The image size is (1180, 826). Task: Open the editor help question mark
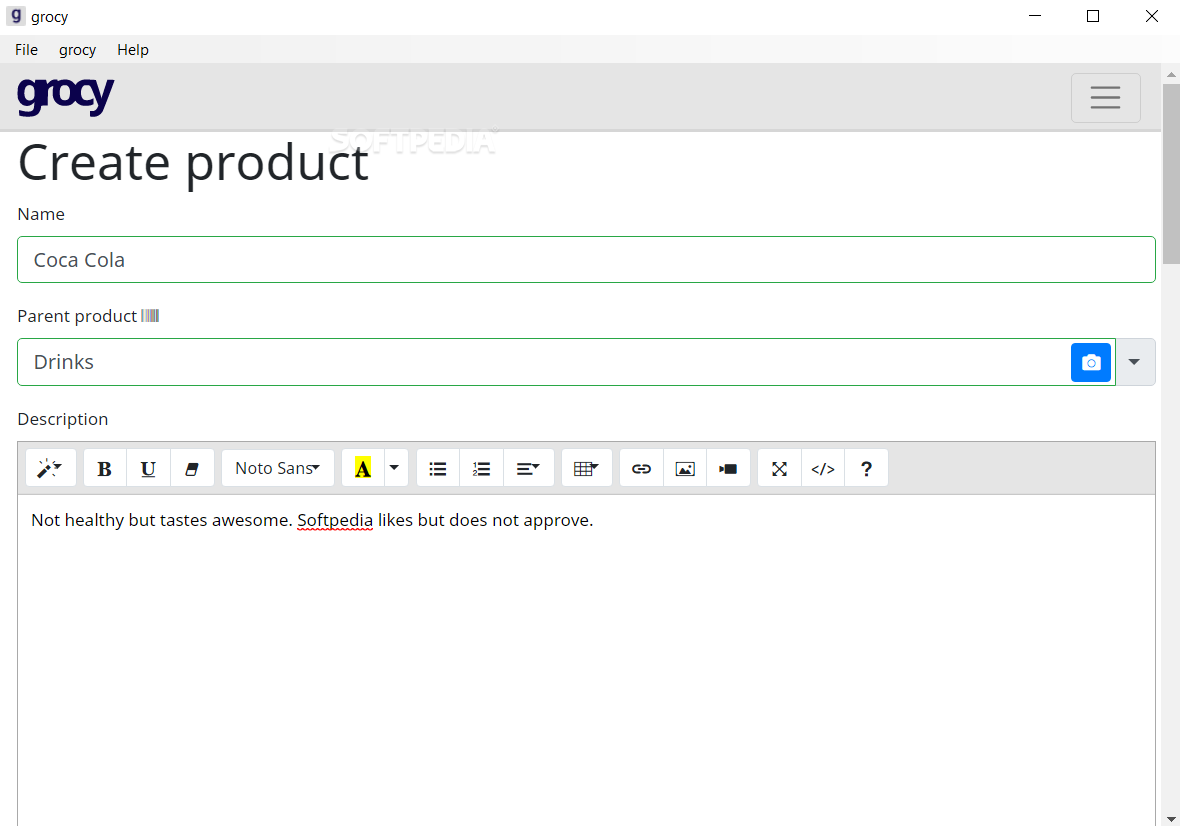[866, 468]
